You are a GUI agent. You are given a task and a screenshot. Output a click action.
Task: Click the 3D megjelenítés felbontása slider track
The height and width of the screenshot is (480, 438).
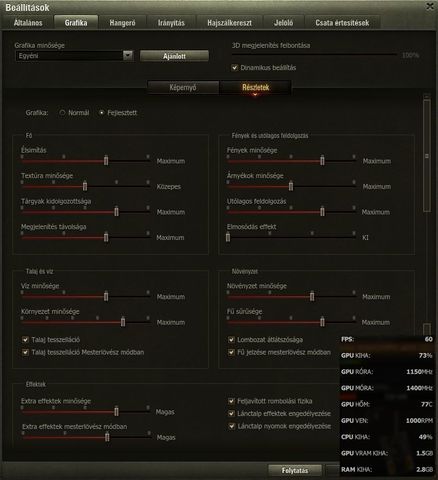[314, 54]
